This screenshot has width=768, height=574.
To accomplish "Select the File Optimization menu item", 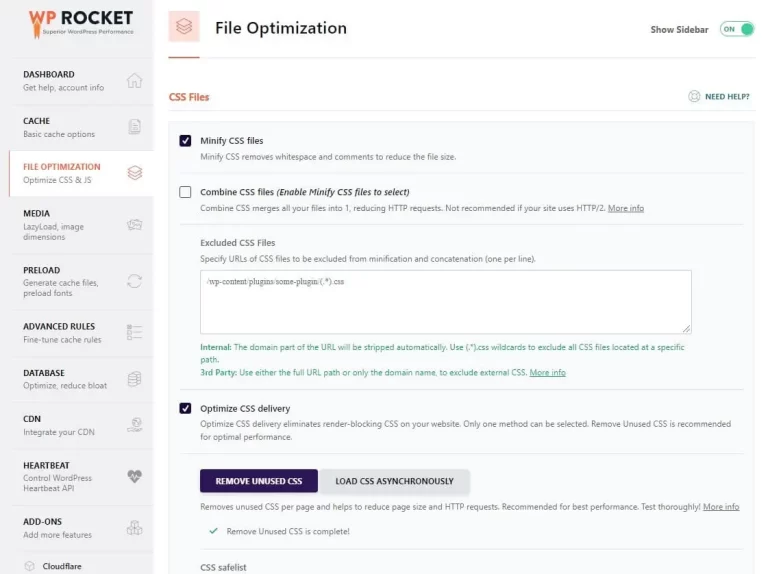I will pyautogui.click(x=82, y=173).
